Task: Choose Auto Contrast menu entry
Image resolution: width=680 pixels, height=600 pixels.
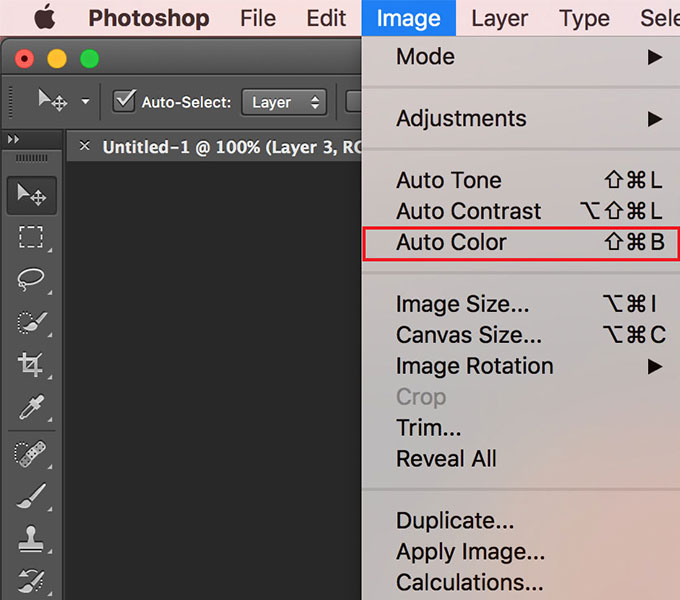Action: coord(521,212)
